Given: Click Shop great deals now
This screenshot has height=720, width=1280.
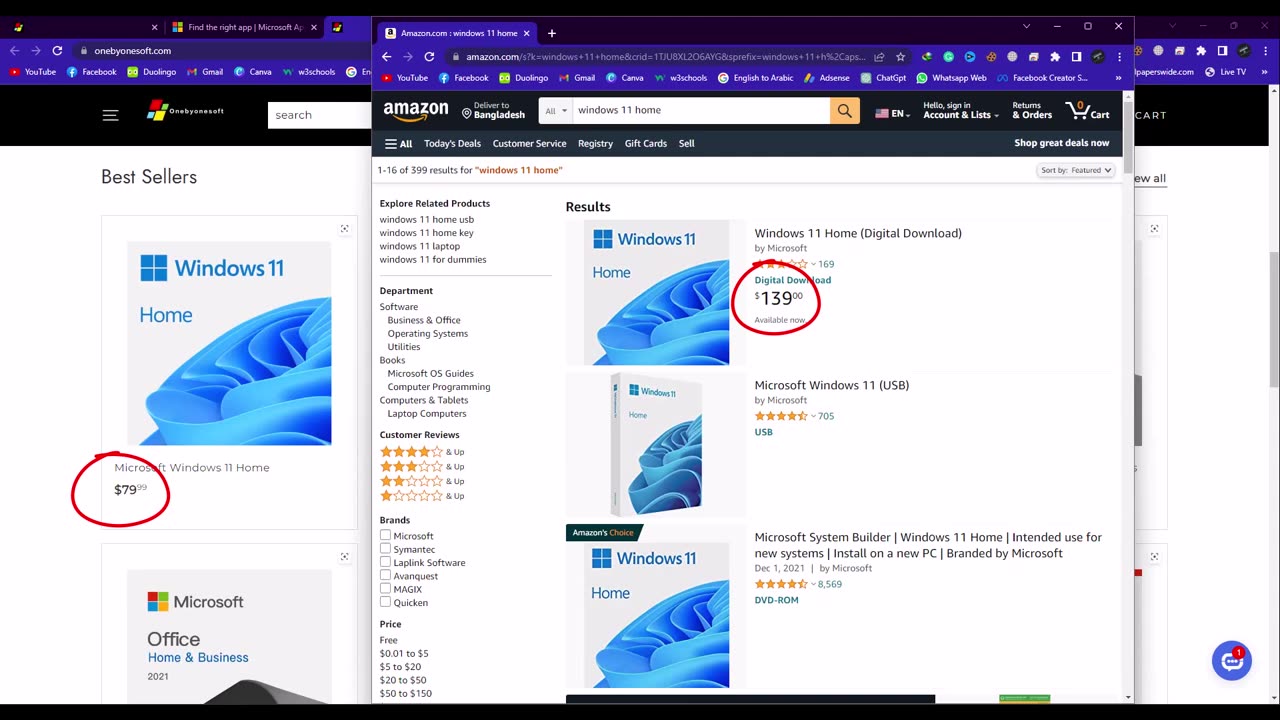Looking at the screenshot, I should [1062, 143].
